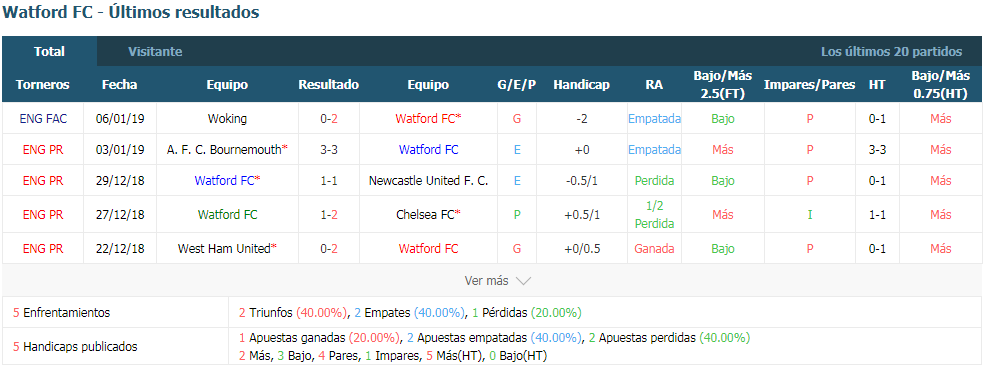Screen dimensions: 983x368
Task: Expand the Ver más chevron arrow
Action: pos(523,281)
